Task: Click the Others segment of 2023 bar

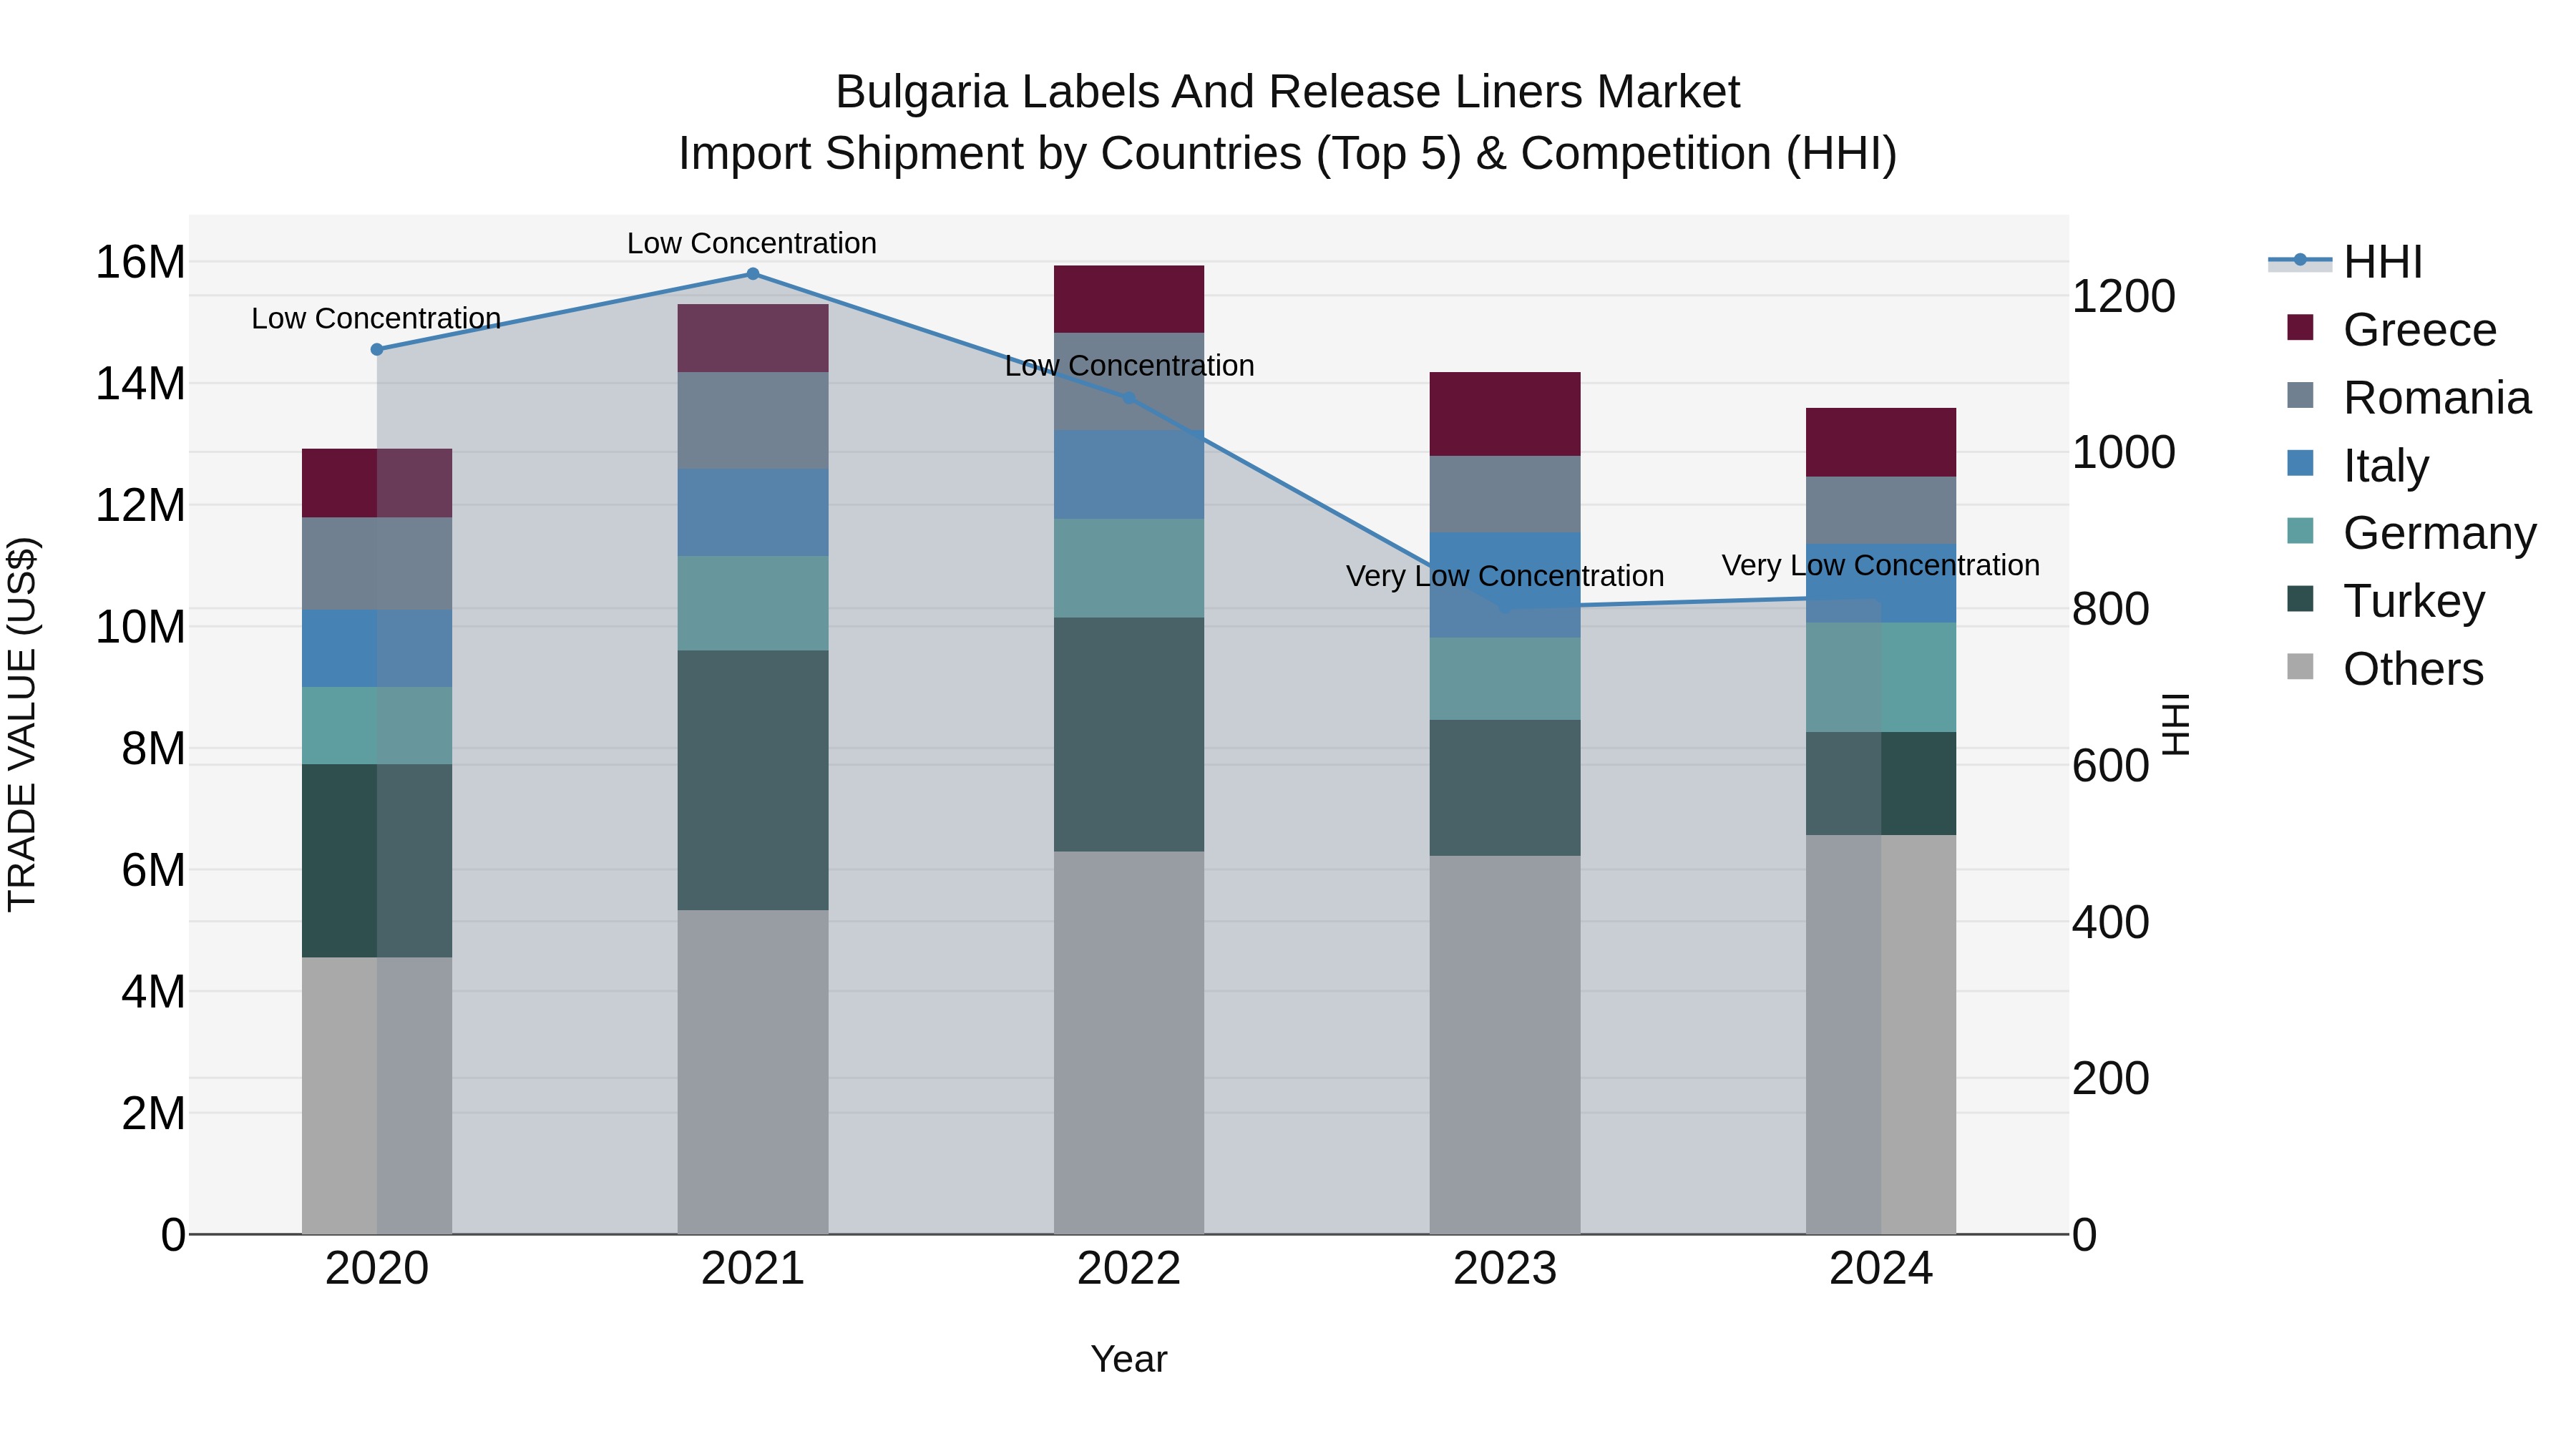Action: [1505, 1045]
